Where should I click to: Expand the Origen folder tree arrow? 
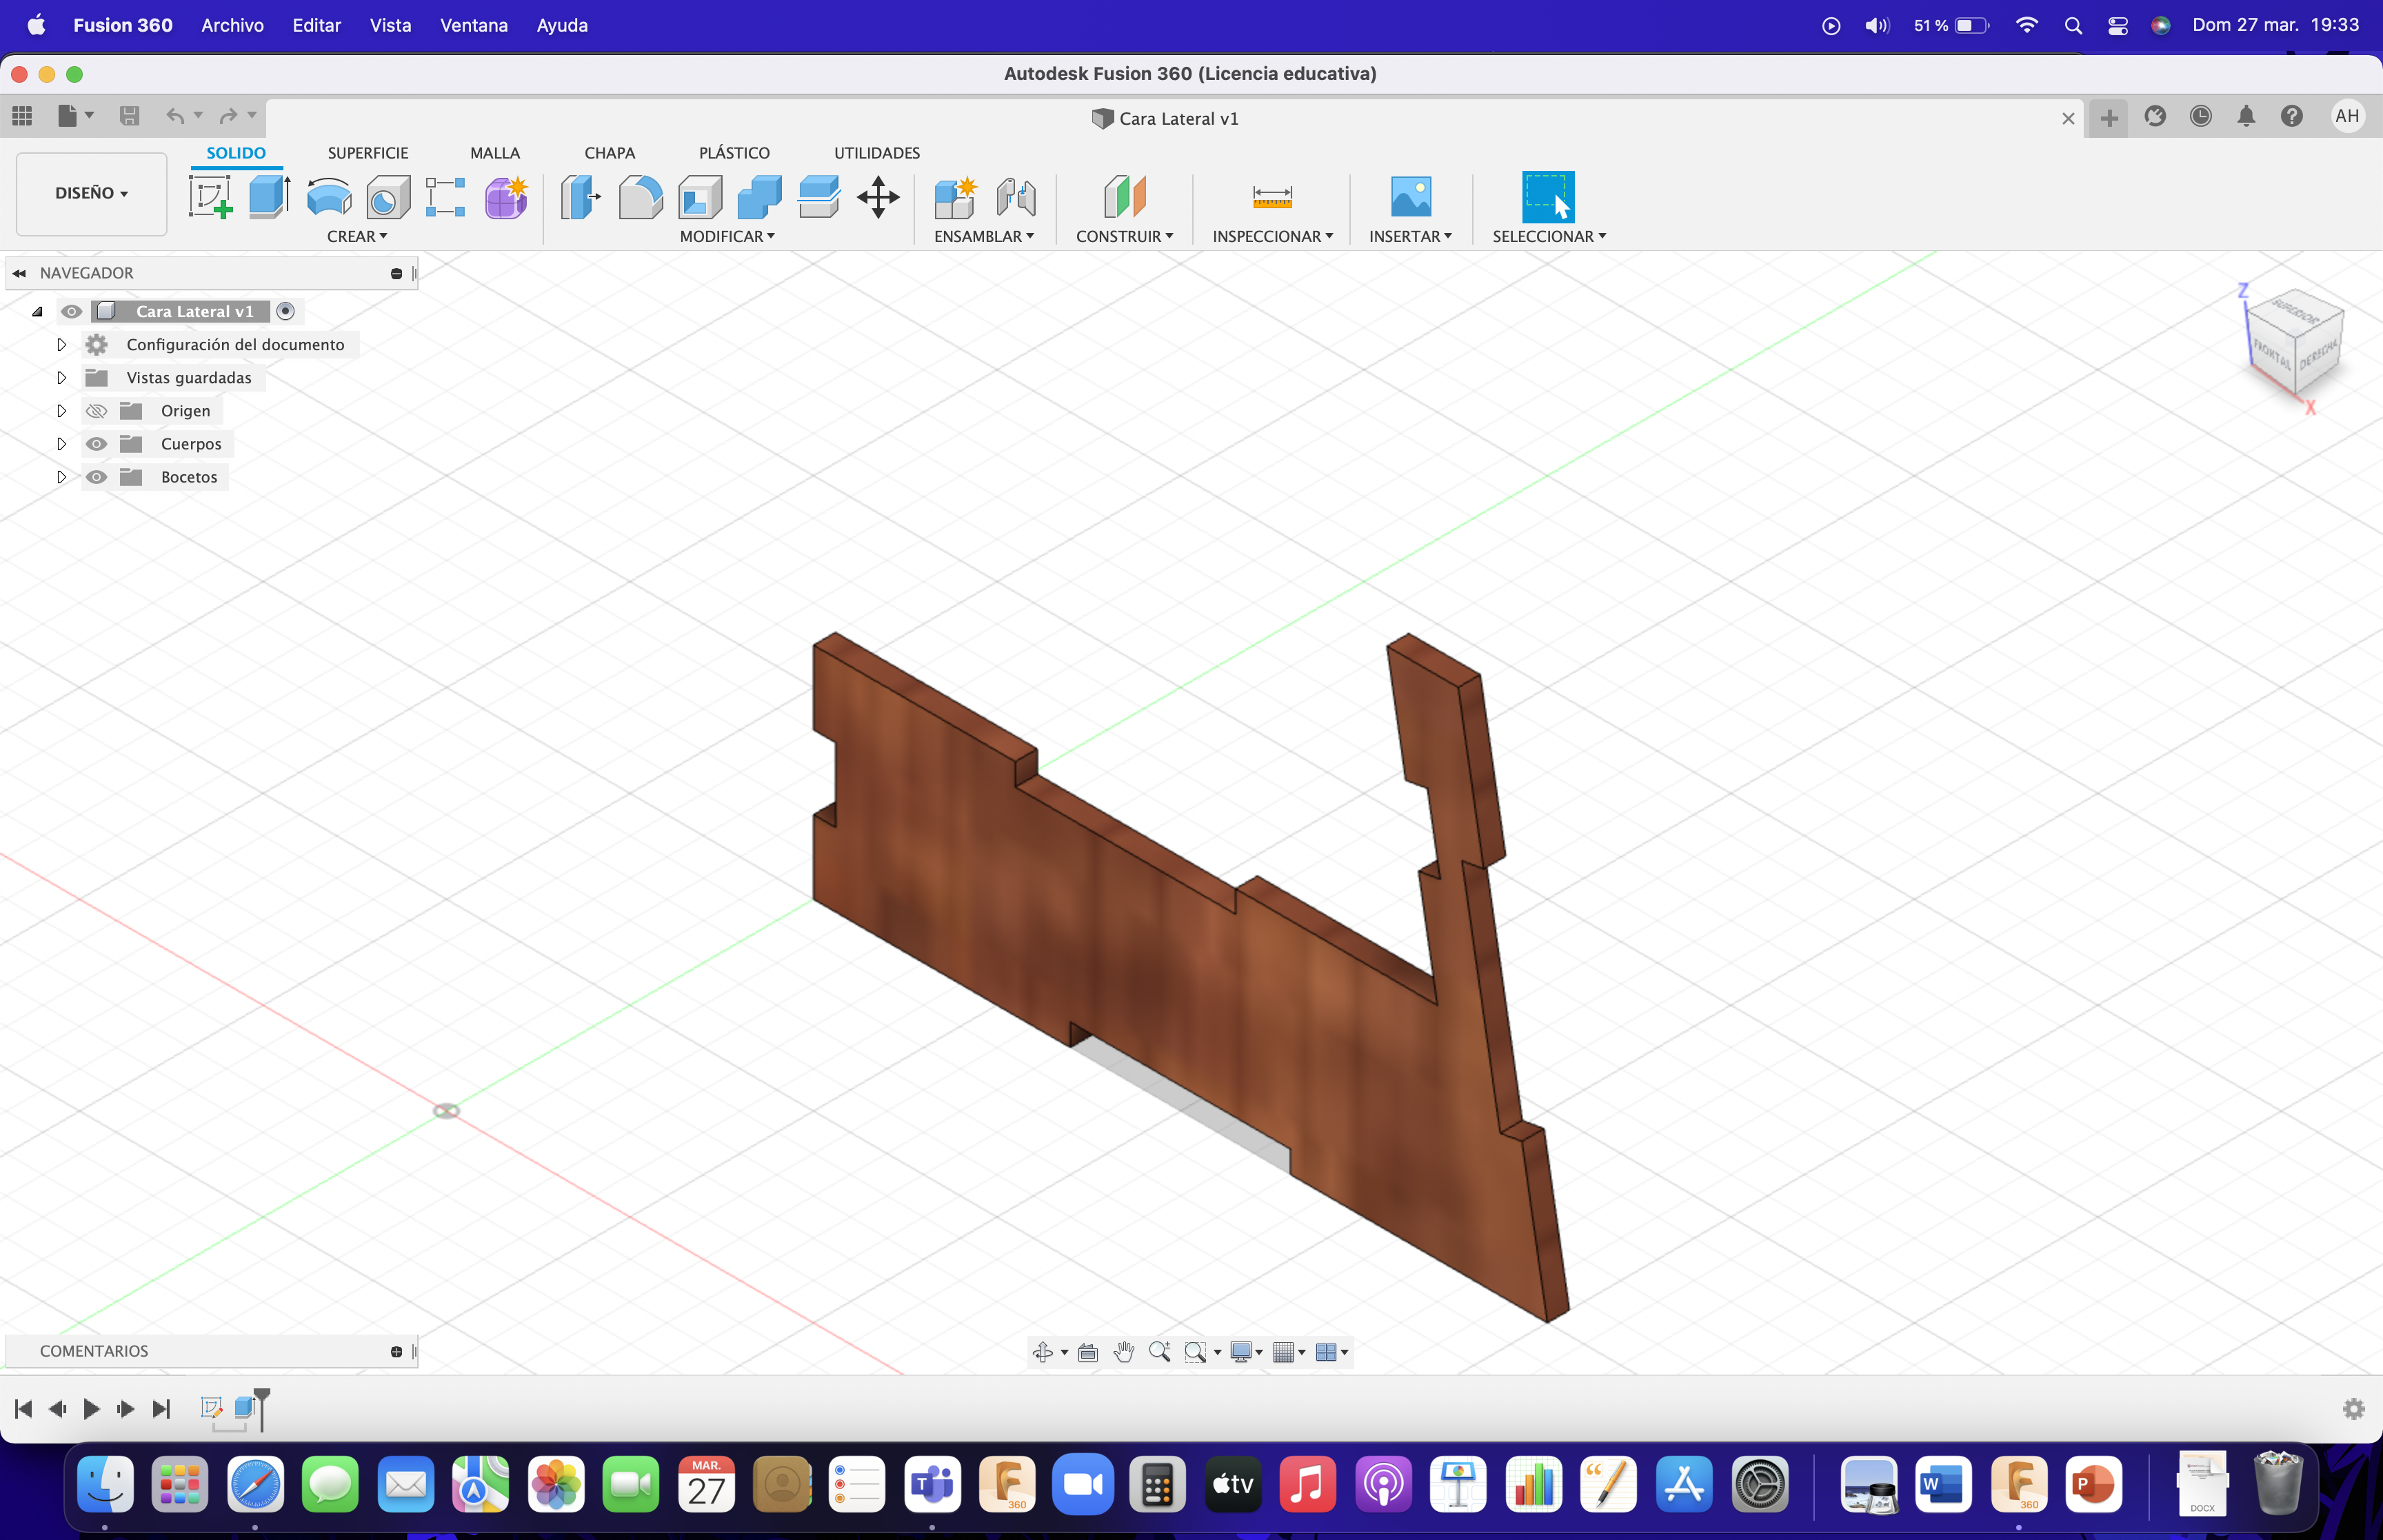tap(61, 411)
